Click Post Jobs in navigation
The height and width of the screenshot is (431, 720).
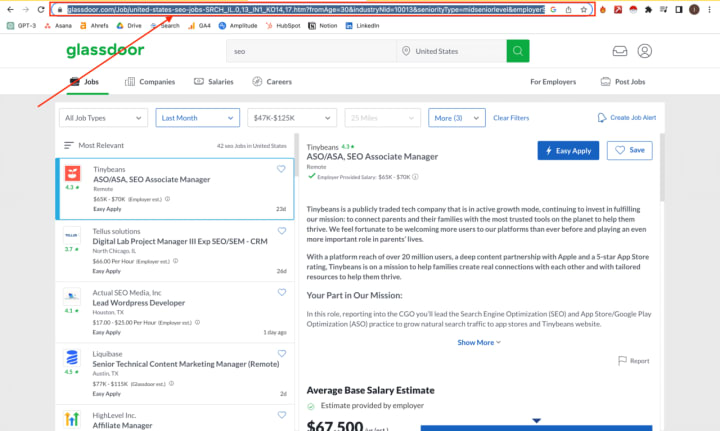click(623, 82)
